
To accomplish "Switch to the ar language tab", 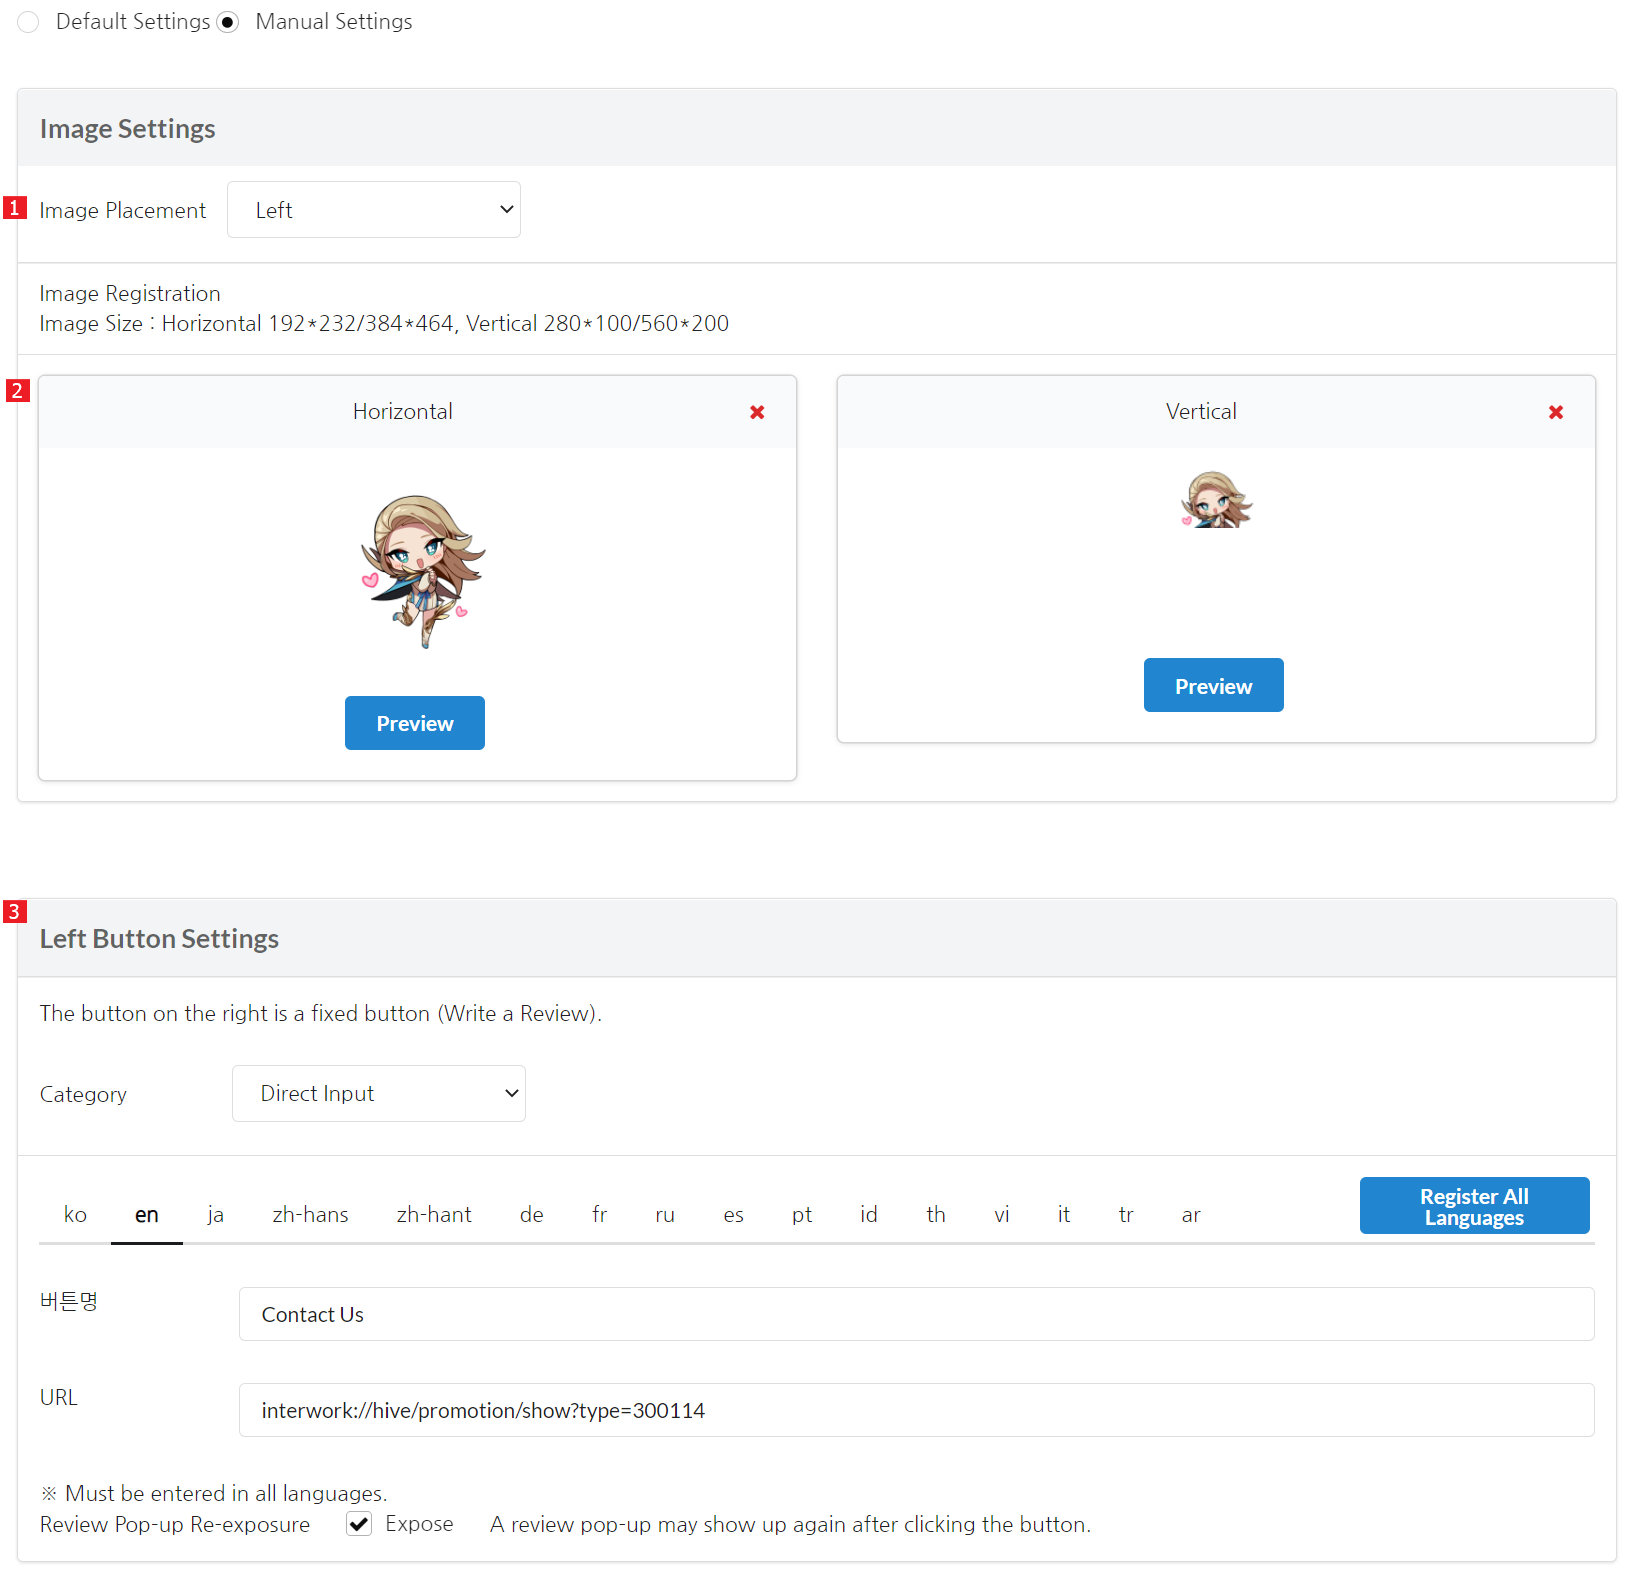I will pyautogui.click(x=1191, y=1214).
